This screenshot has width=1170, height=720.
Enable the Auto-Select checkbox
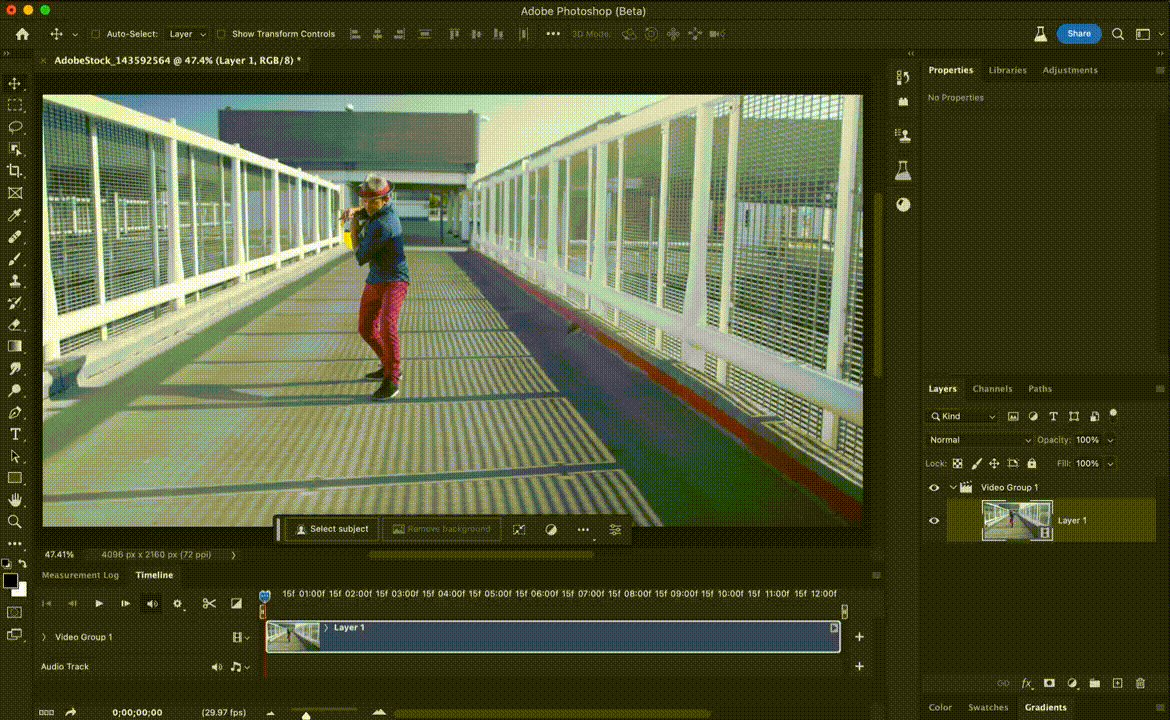click(96, 34)
